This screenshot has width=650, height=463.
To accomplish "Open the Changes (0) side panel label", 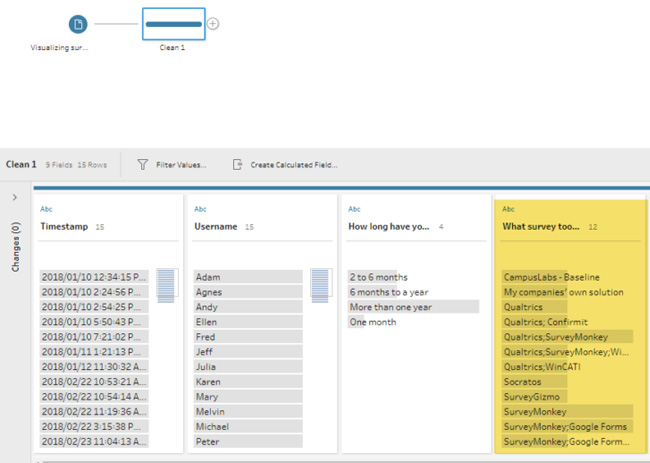I will 14,247.
